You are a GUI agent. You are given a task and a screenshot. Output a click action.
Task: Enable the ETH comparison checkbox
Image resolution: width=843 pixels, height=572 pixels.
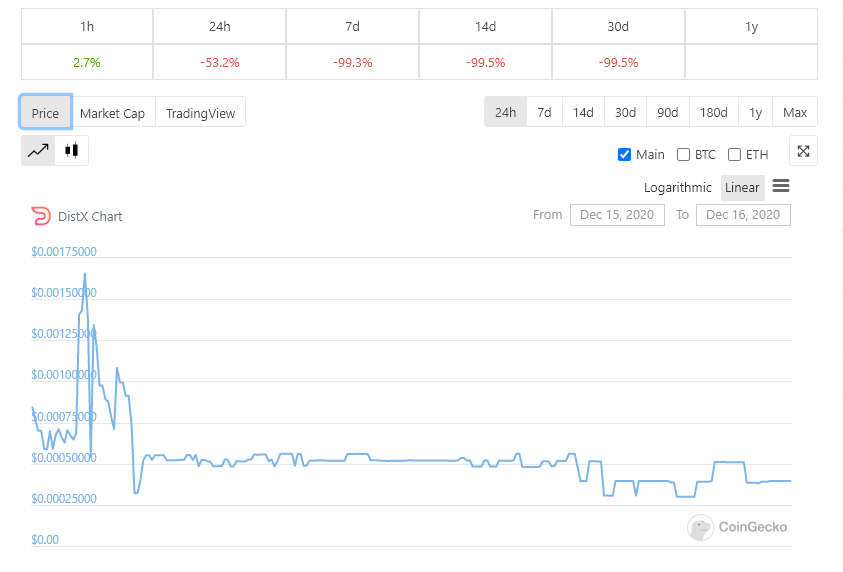(x=734, y=155)
